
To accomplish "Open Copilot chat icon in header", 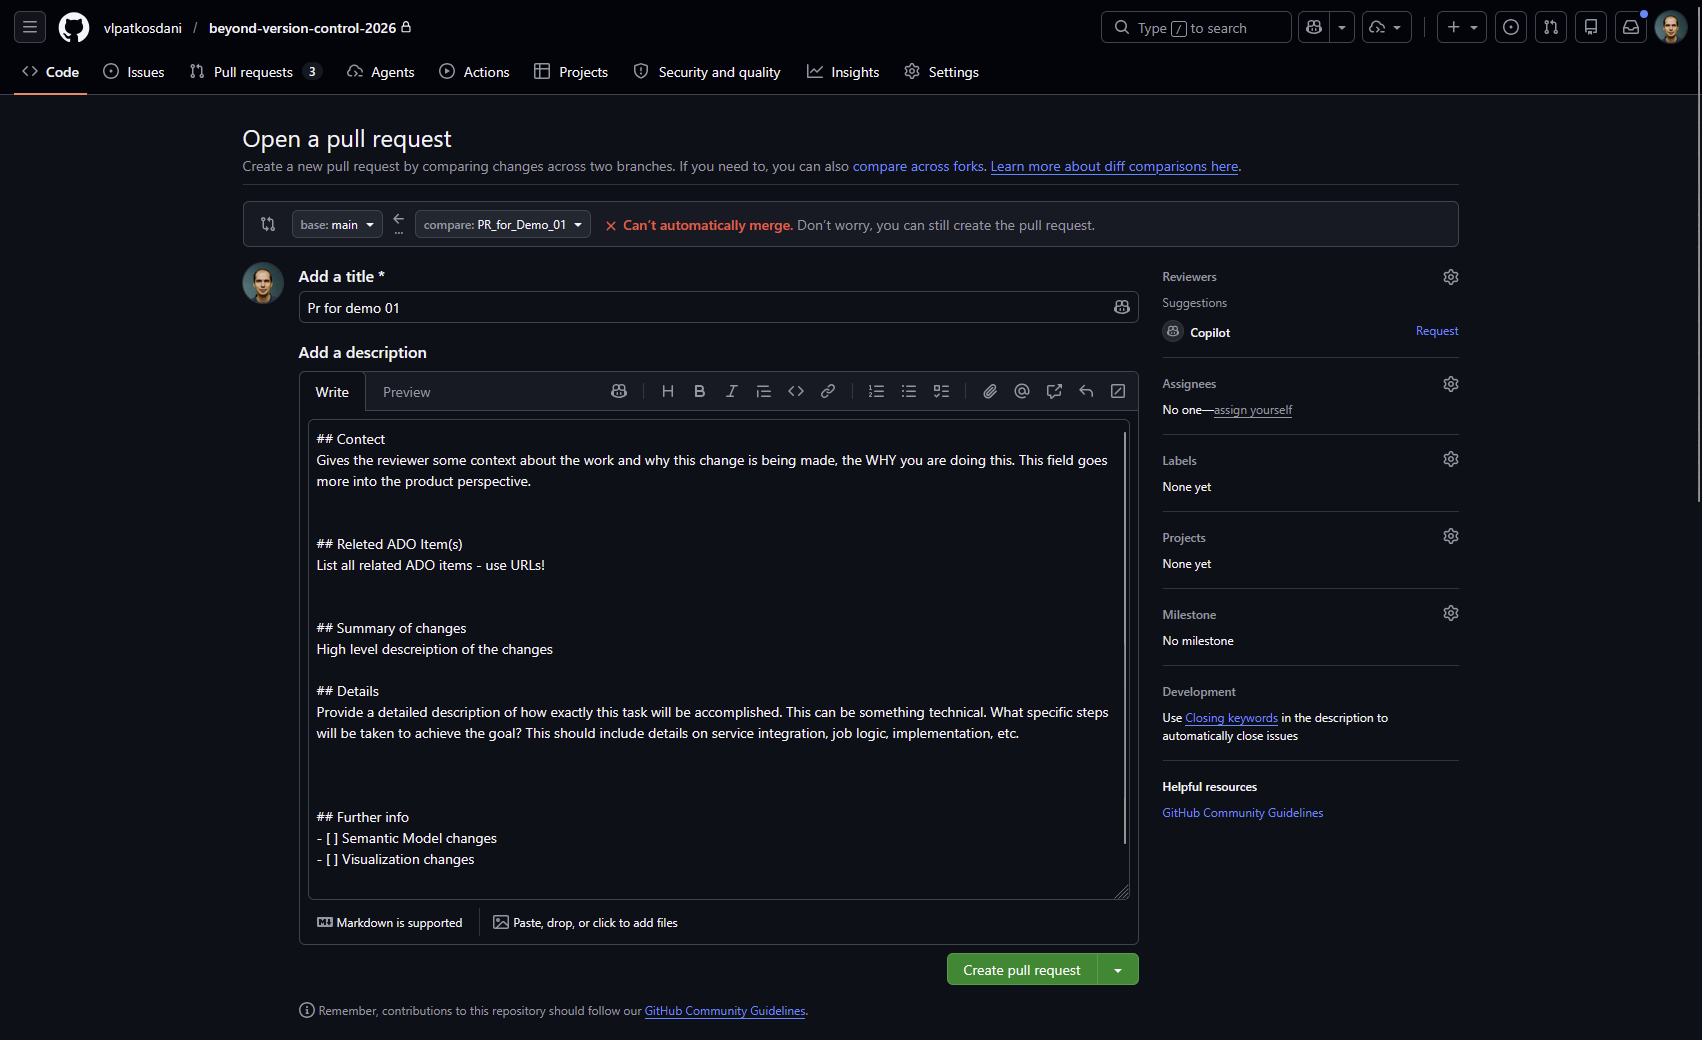I will click(1314, 27).
